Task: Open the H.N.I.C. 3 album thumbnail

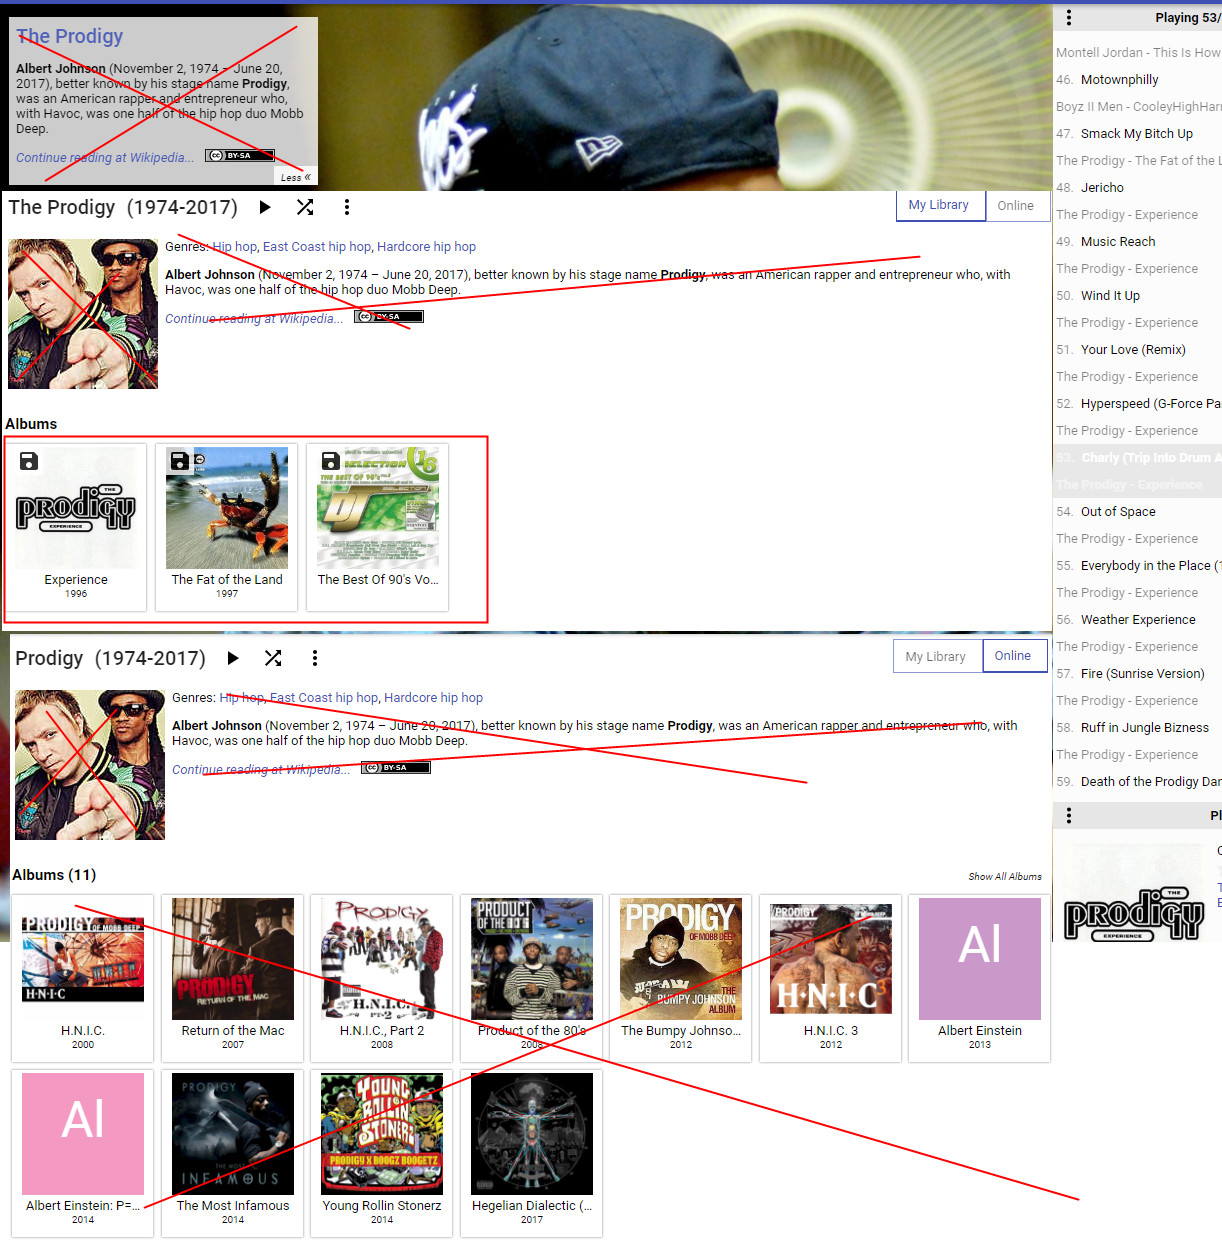Action: coord(830,958)
